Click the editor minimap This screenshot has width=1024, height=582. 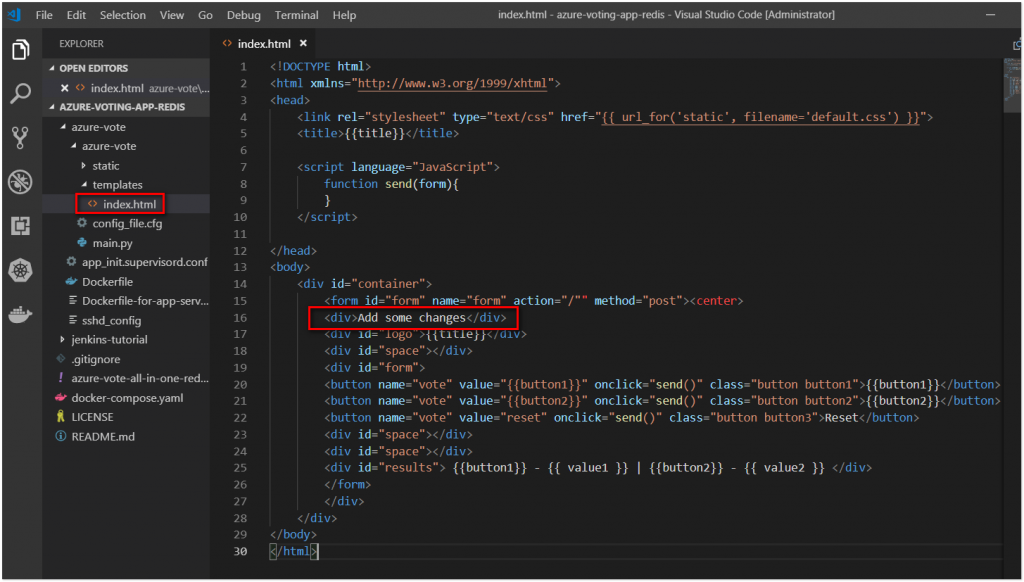(1012, 85)
